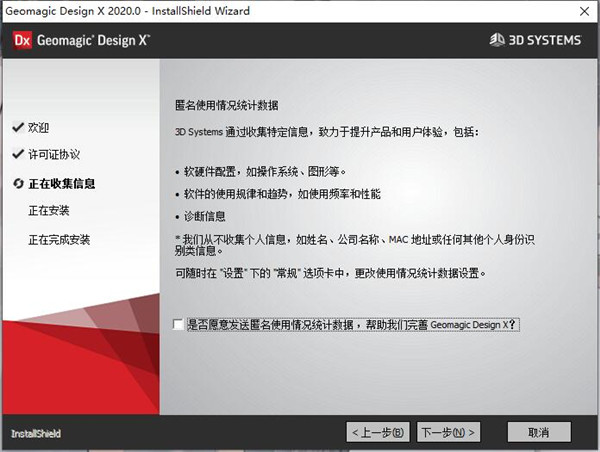Click the InstallShield label in footer

(x=36, y=434)
